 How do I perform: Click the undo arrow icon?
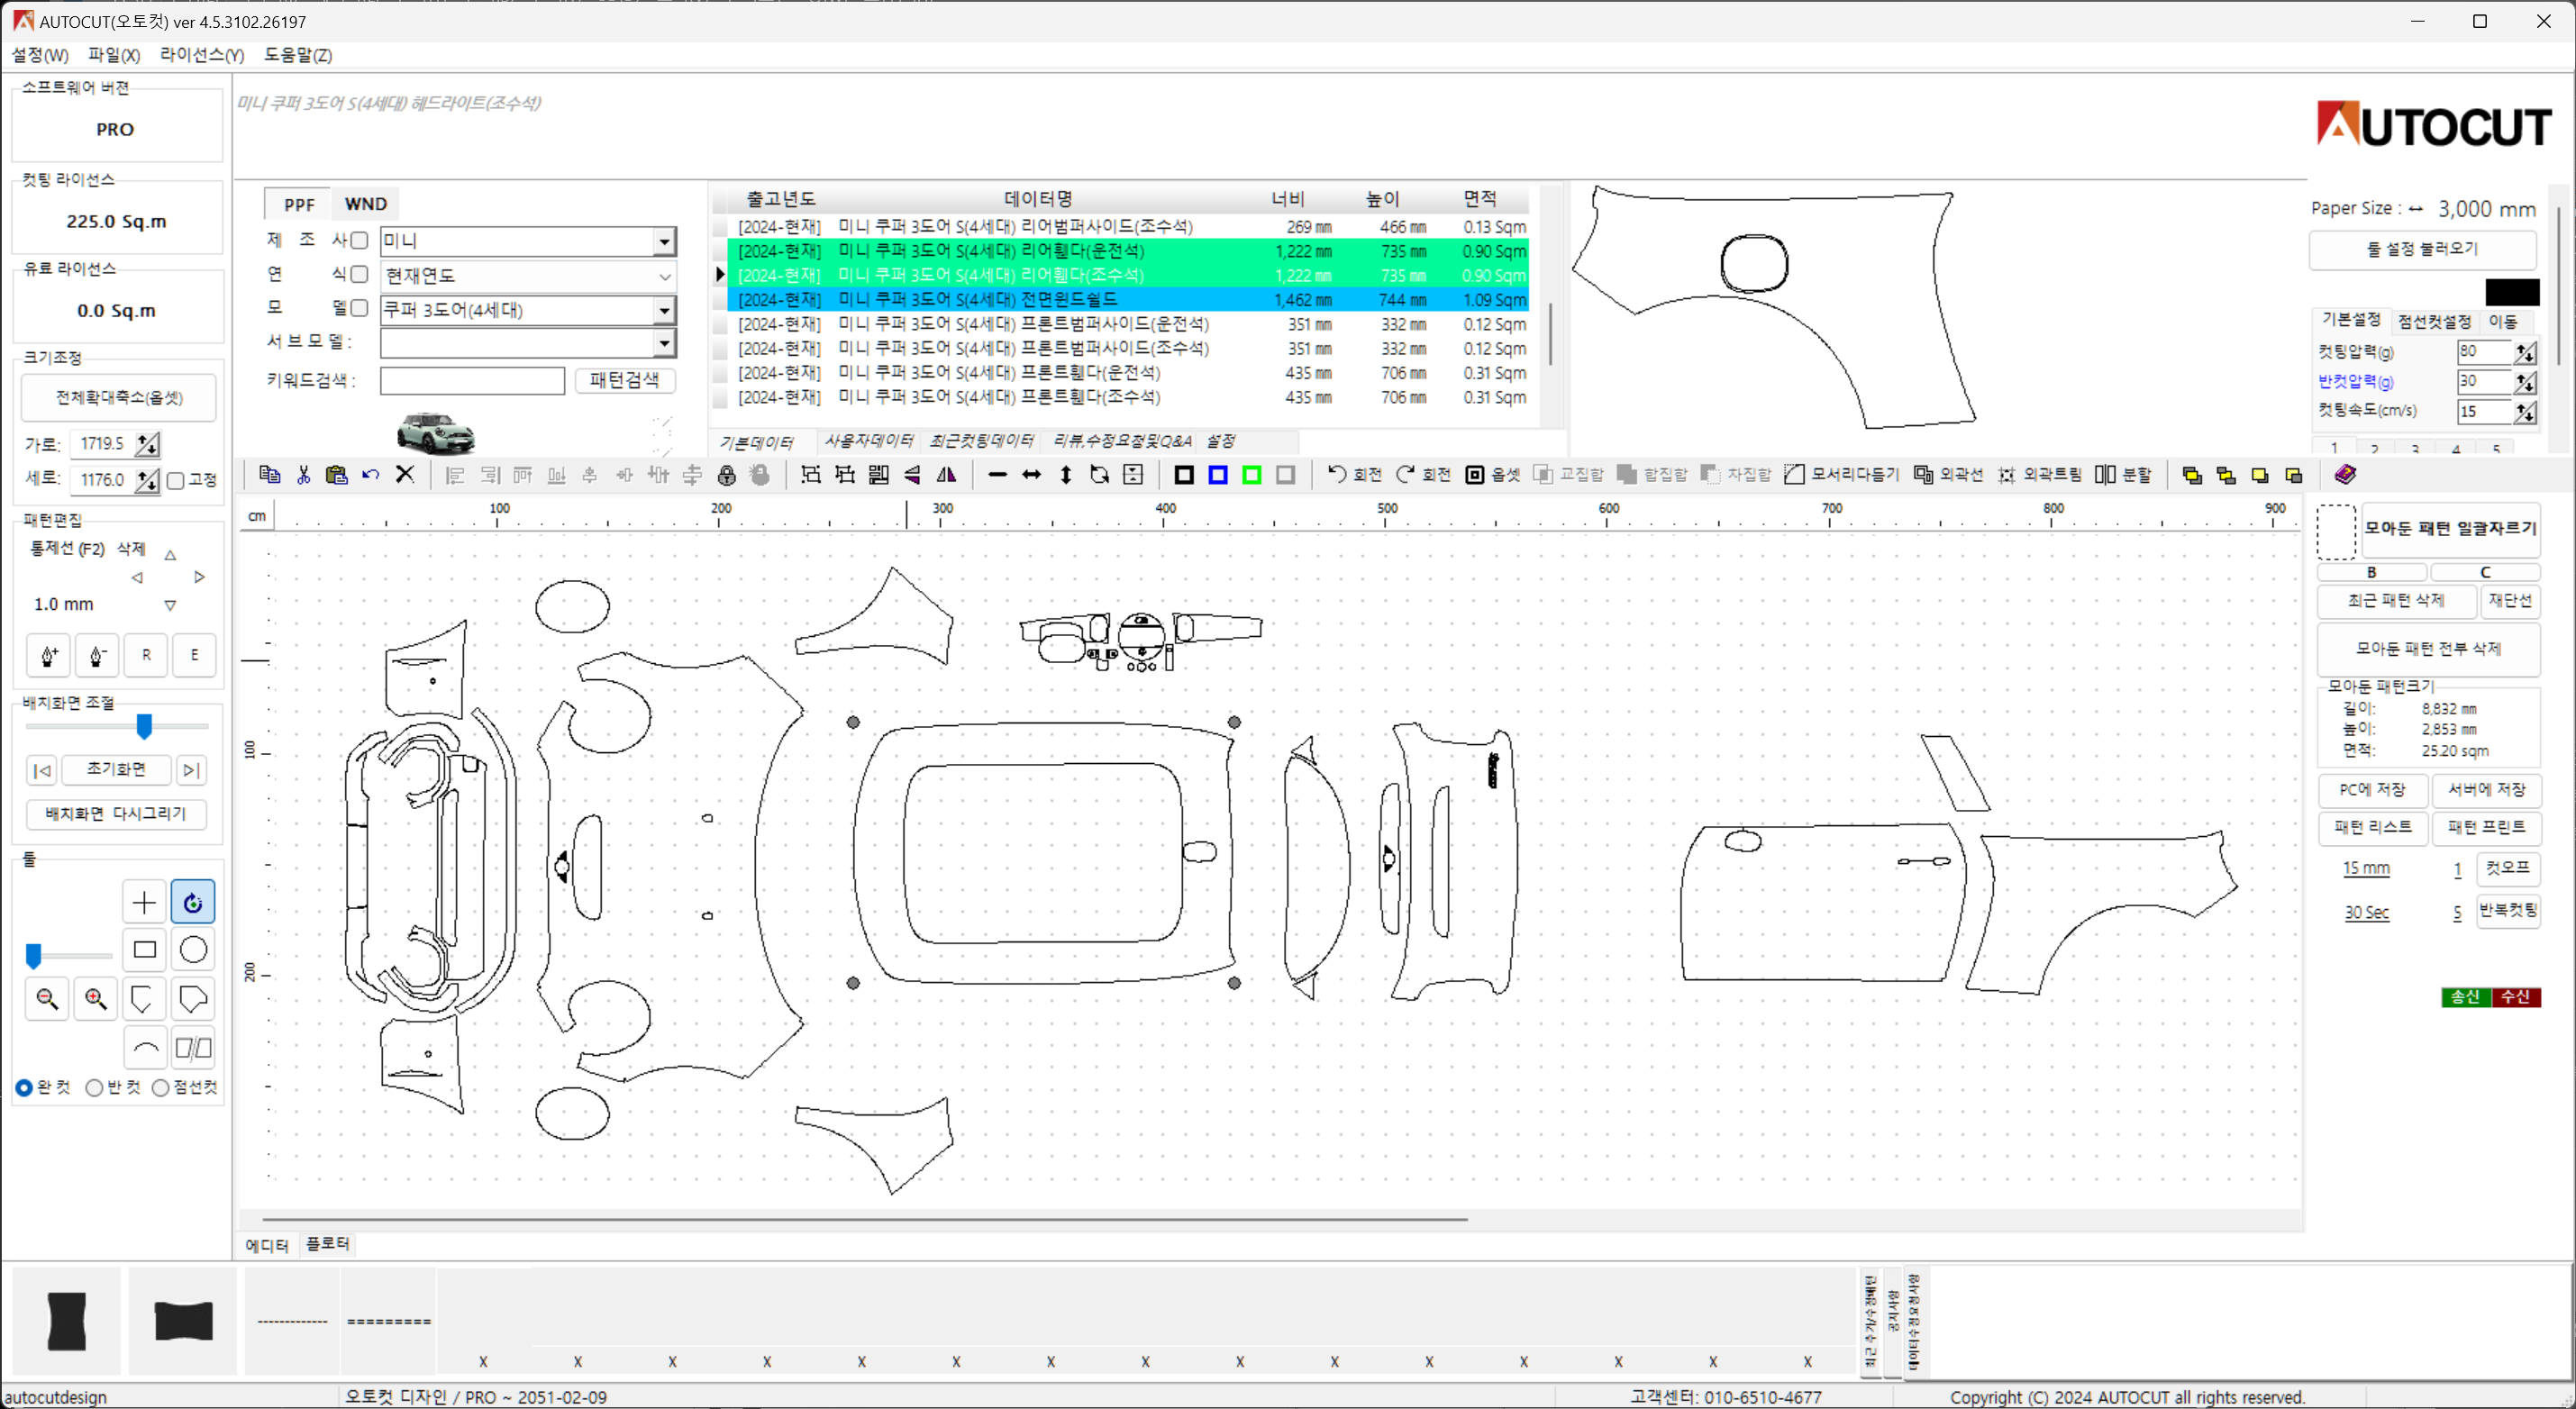pos(371,475)
